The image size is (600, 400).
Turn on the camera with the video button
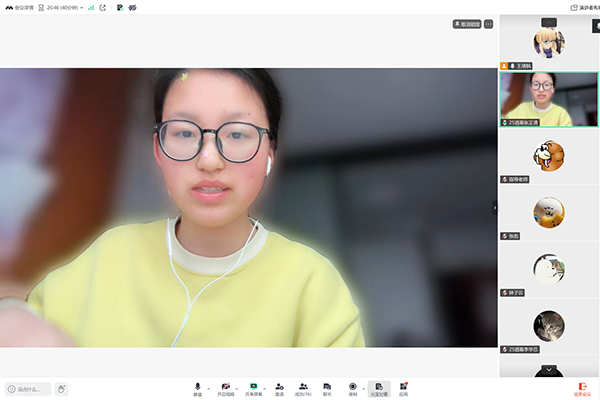pos(226,389)
